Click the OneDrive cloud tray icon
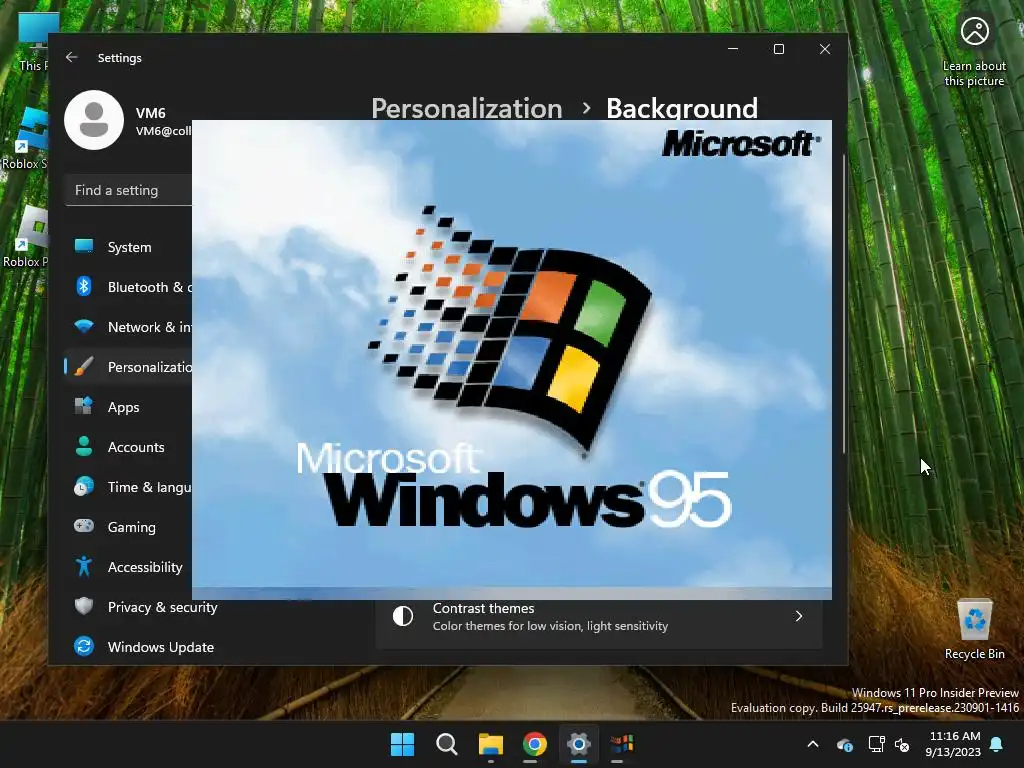The image size is (1024, 768). coord(844,744)
